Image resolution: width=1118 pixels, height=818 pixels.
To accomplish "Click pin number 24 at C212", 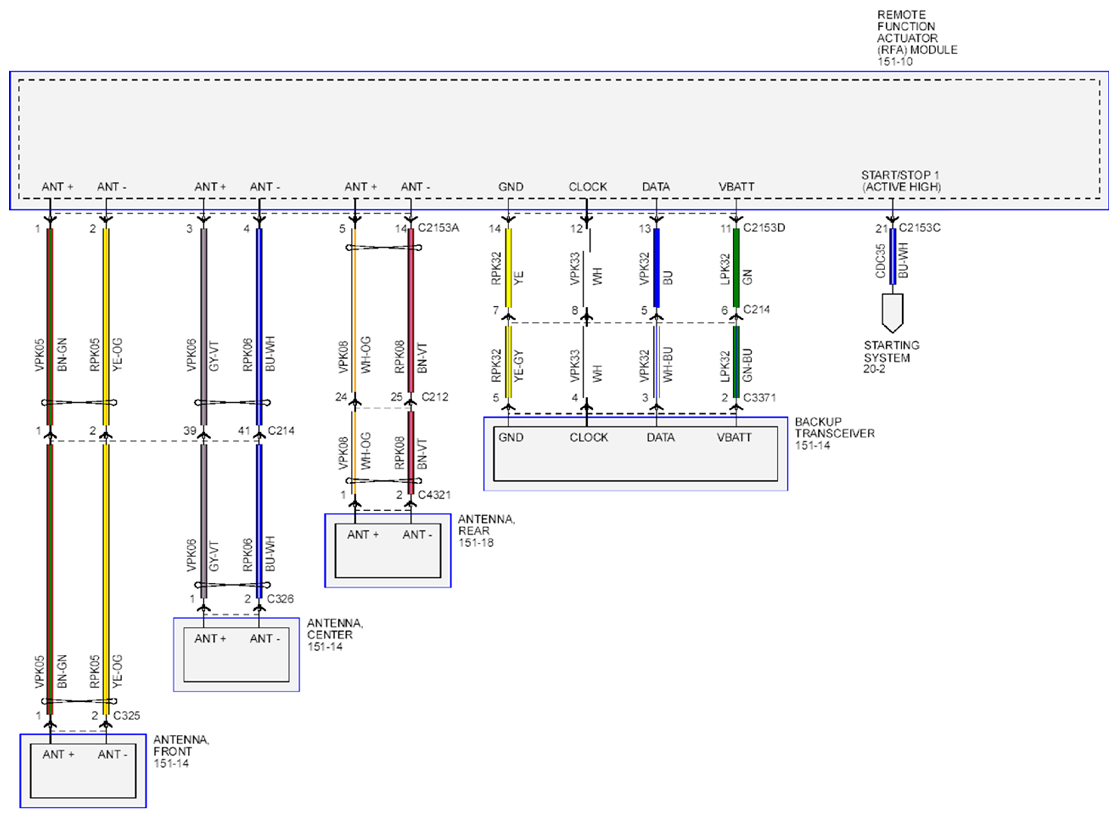I will (x=342, y=397).
